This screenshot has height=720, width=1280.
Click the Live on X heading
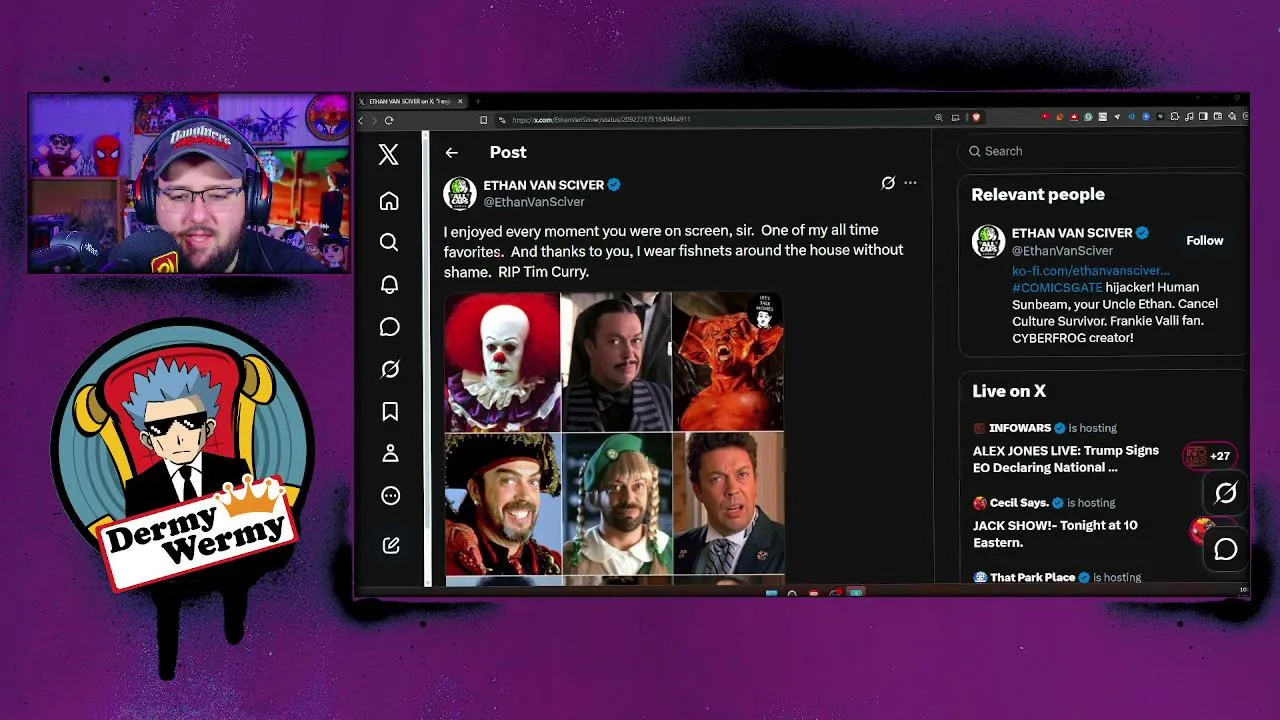tap(1009, 392)
